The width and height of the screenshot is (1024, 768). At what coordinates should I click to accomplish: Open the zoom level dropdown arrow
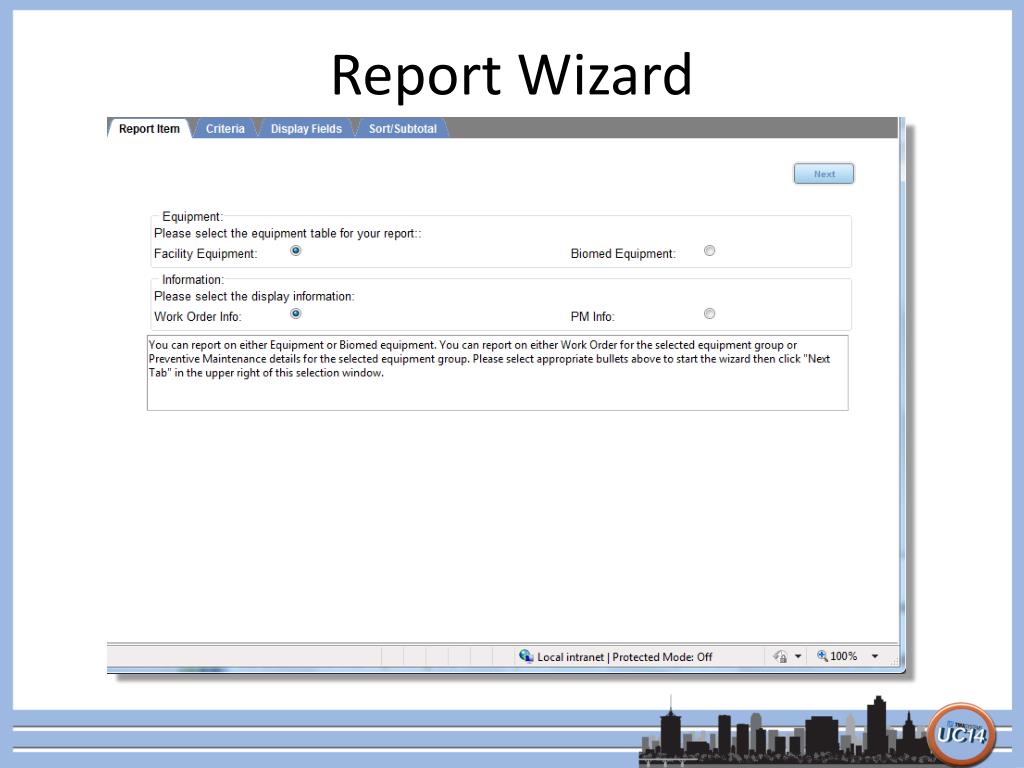point(875,656)
